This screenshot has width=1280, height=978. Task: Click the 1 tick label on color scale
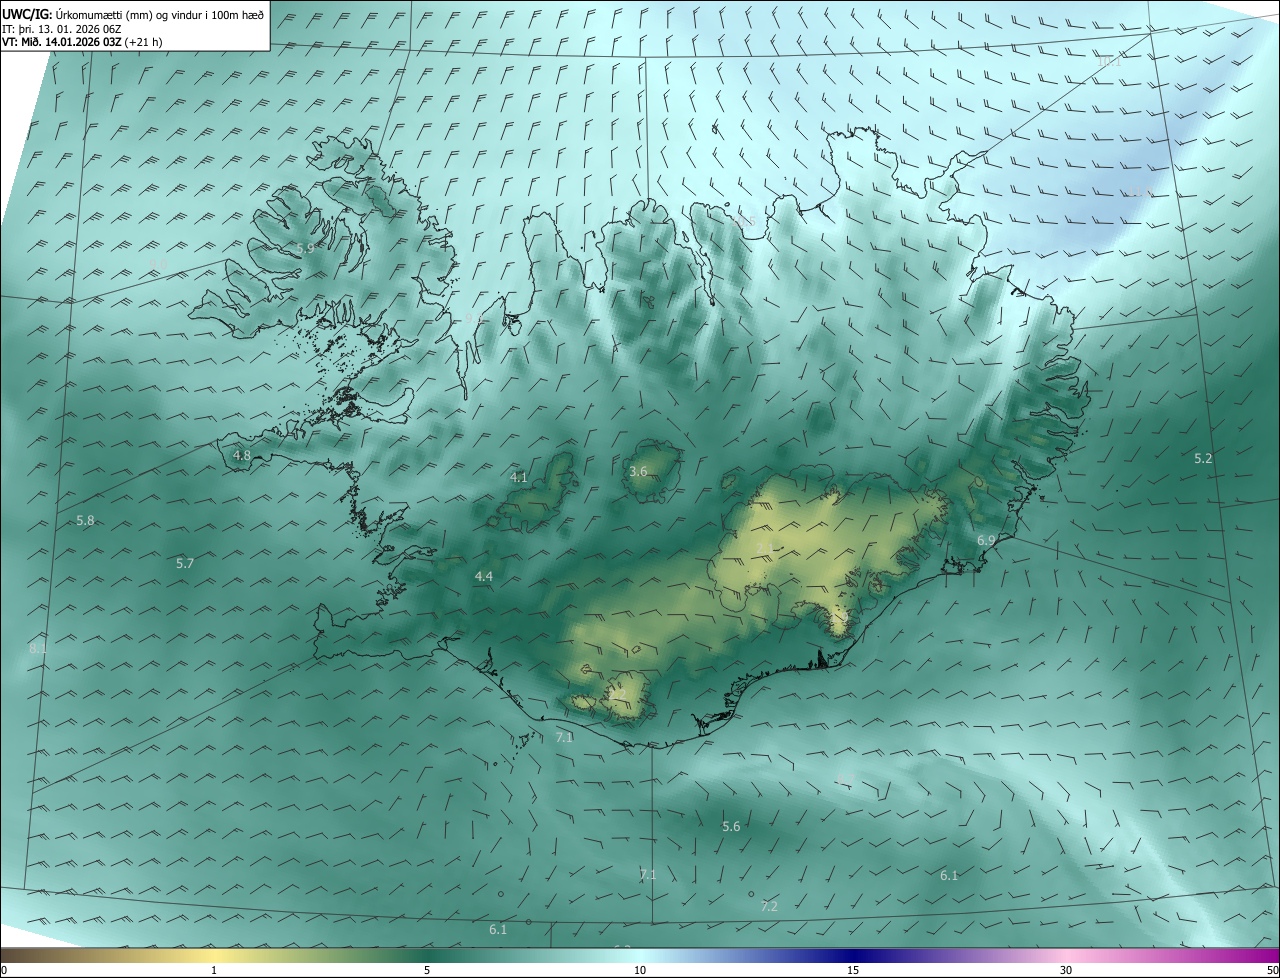coord(214,970)
